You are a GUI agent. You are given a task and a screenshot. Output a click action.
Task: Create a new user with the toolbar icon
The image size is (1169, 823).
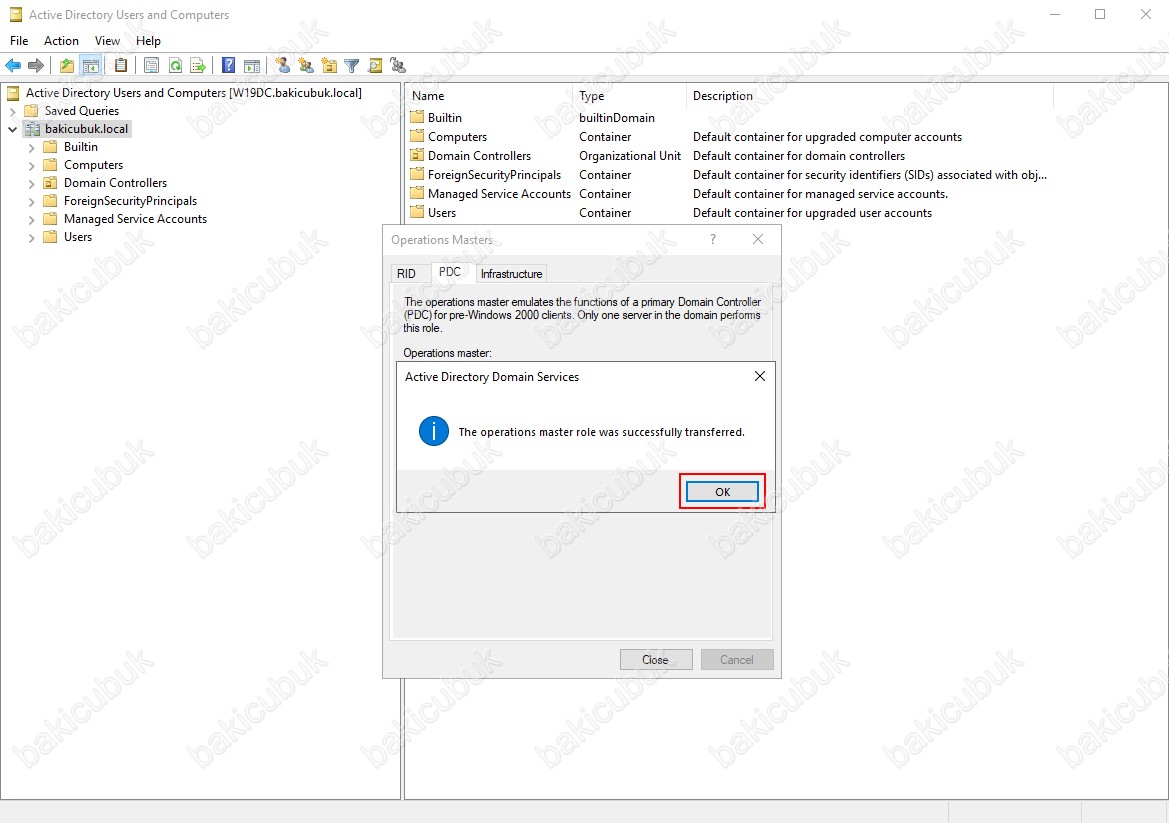point(283,66)
